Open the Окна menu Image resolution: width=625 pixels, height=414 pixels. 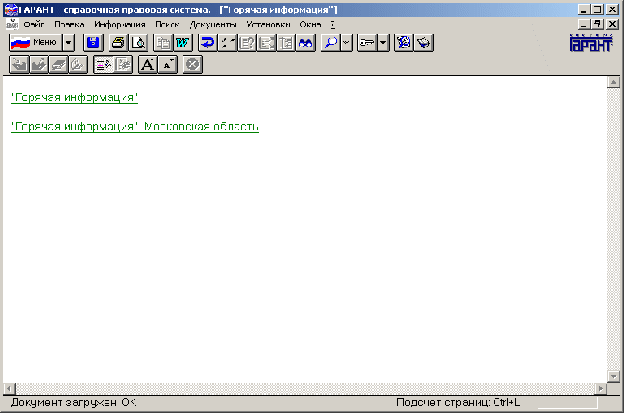(310, 25)
